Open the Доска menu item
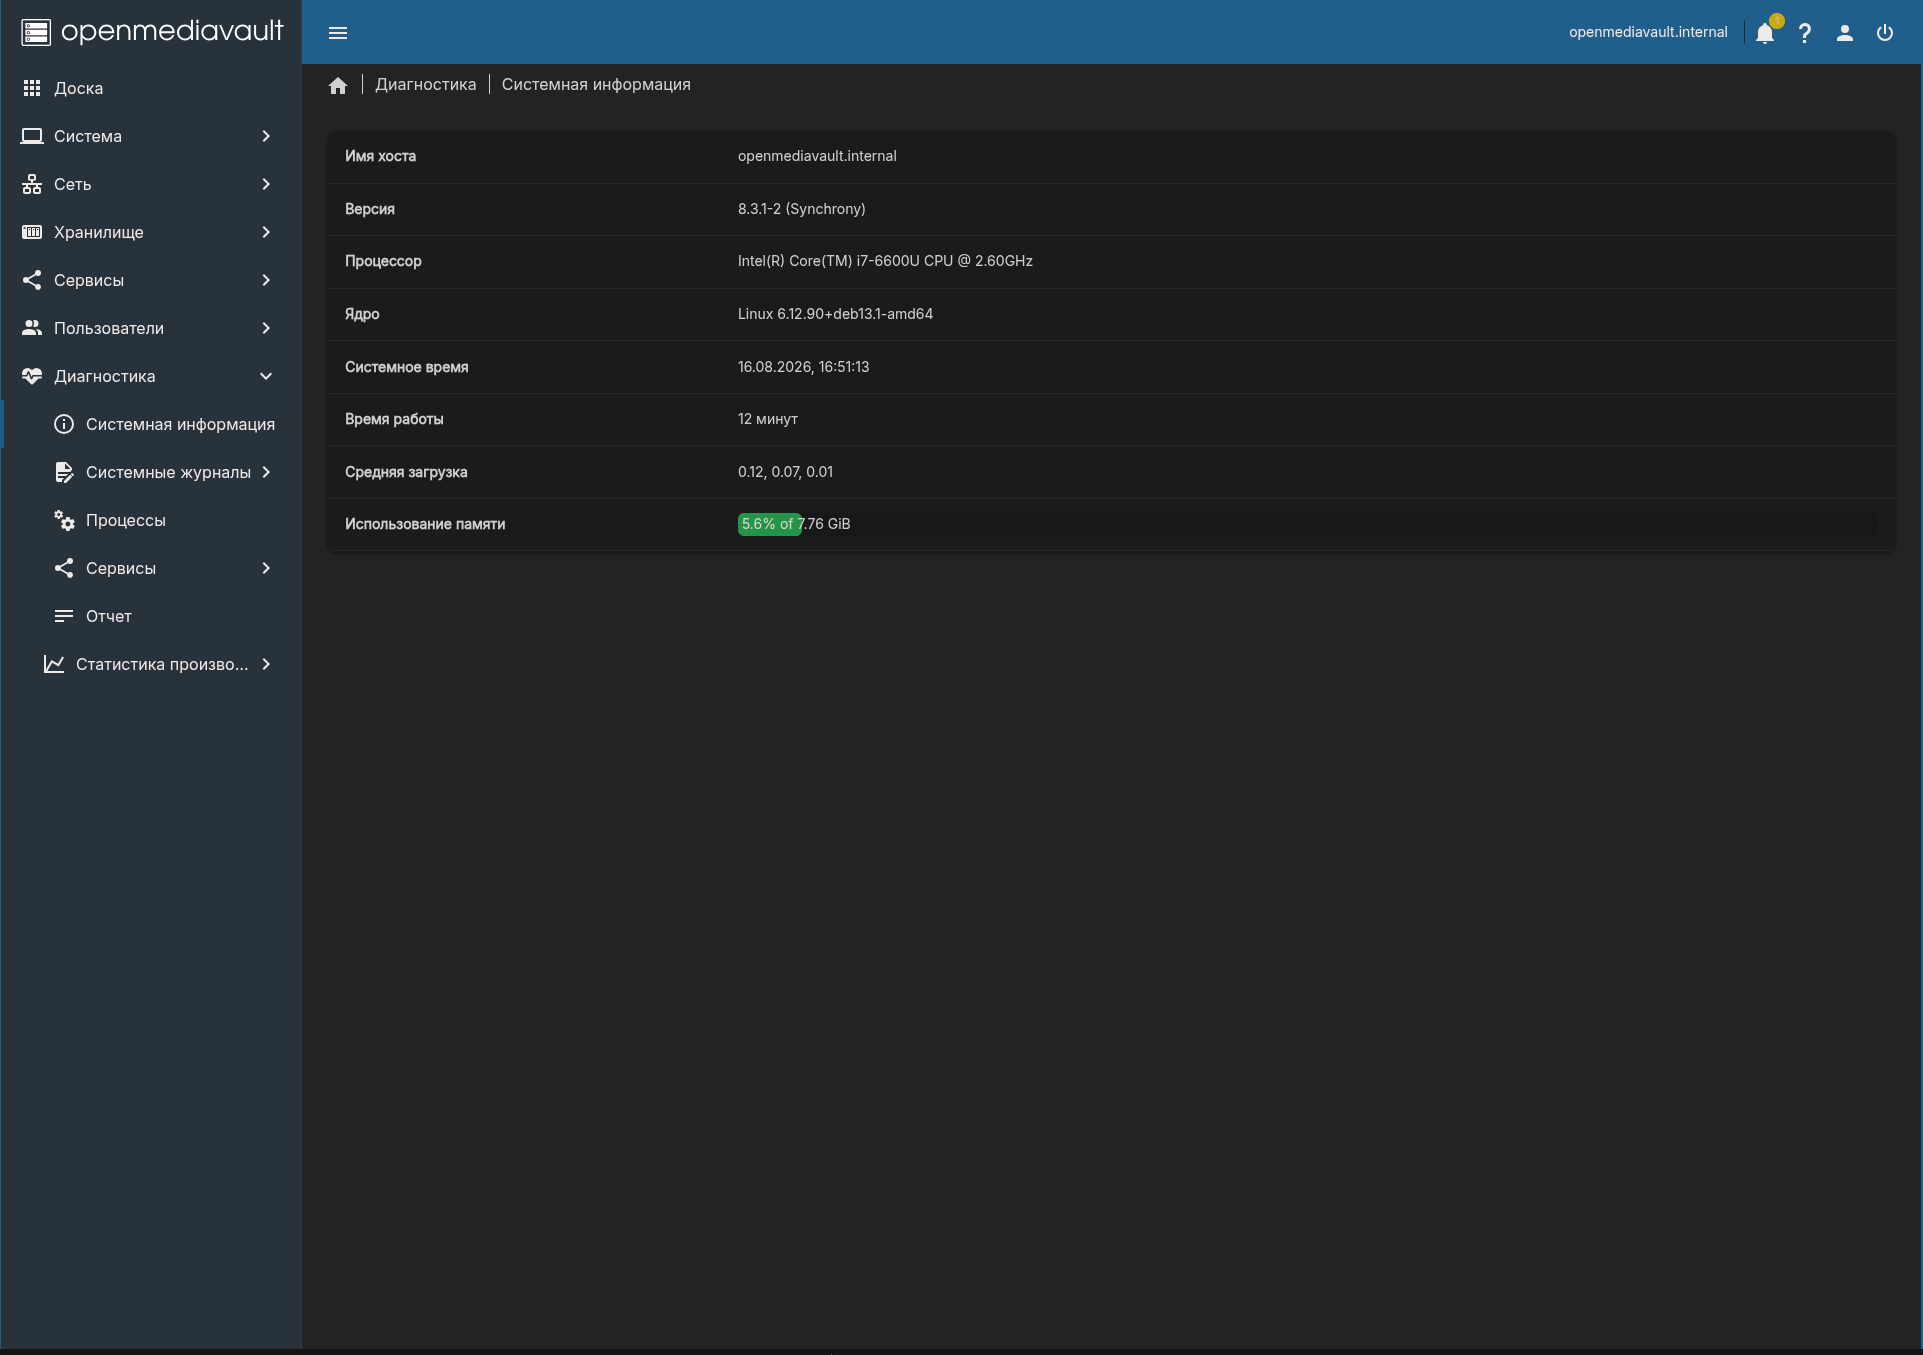Screen dimensions: 1923x1355 pyautogui.click(x=150, y=88)
